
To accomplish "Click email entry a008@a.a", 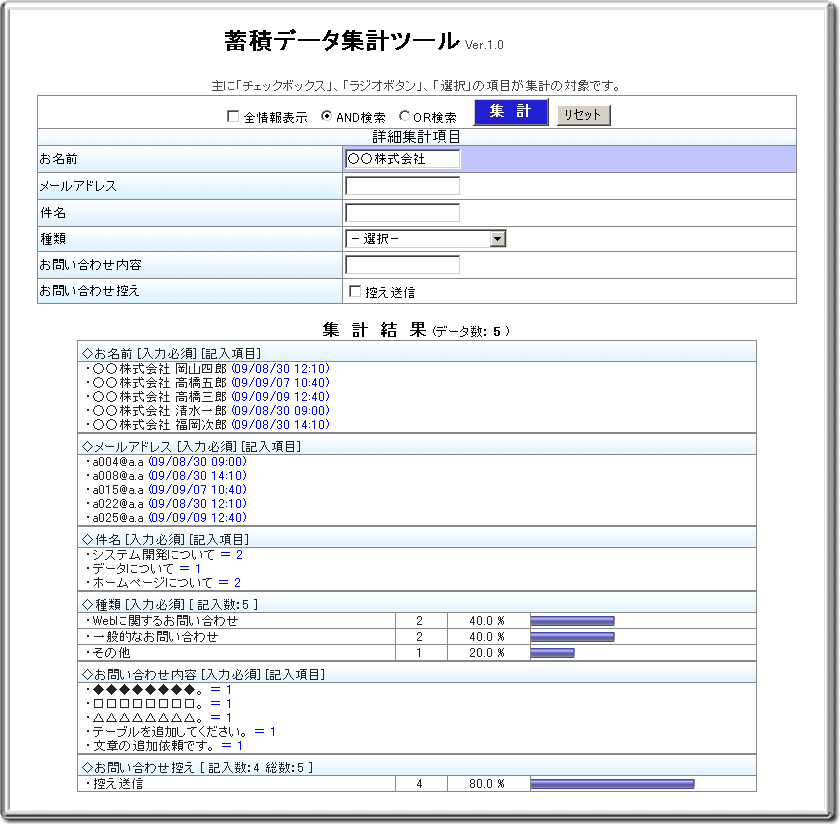I will click(167, 475).
